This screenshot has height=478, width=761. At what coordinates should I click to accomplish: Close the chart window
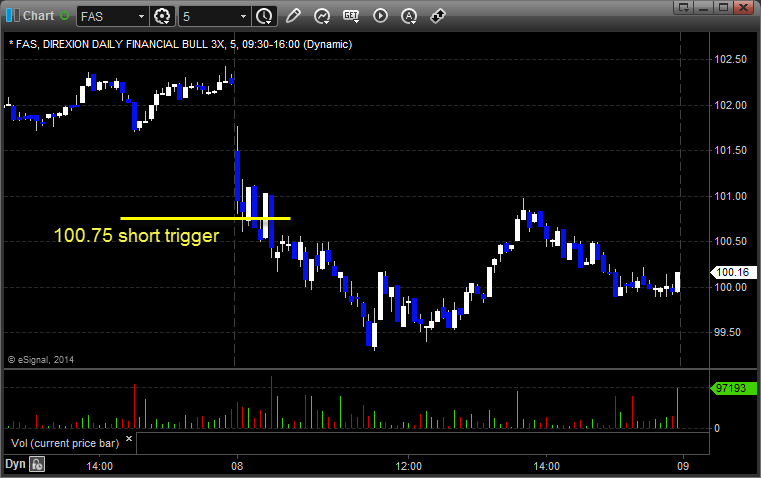click(743, 7)
